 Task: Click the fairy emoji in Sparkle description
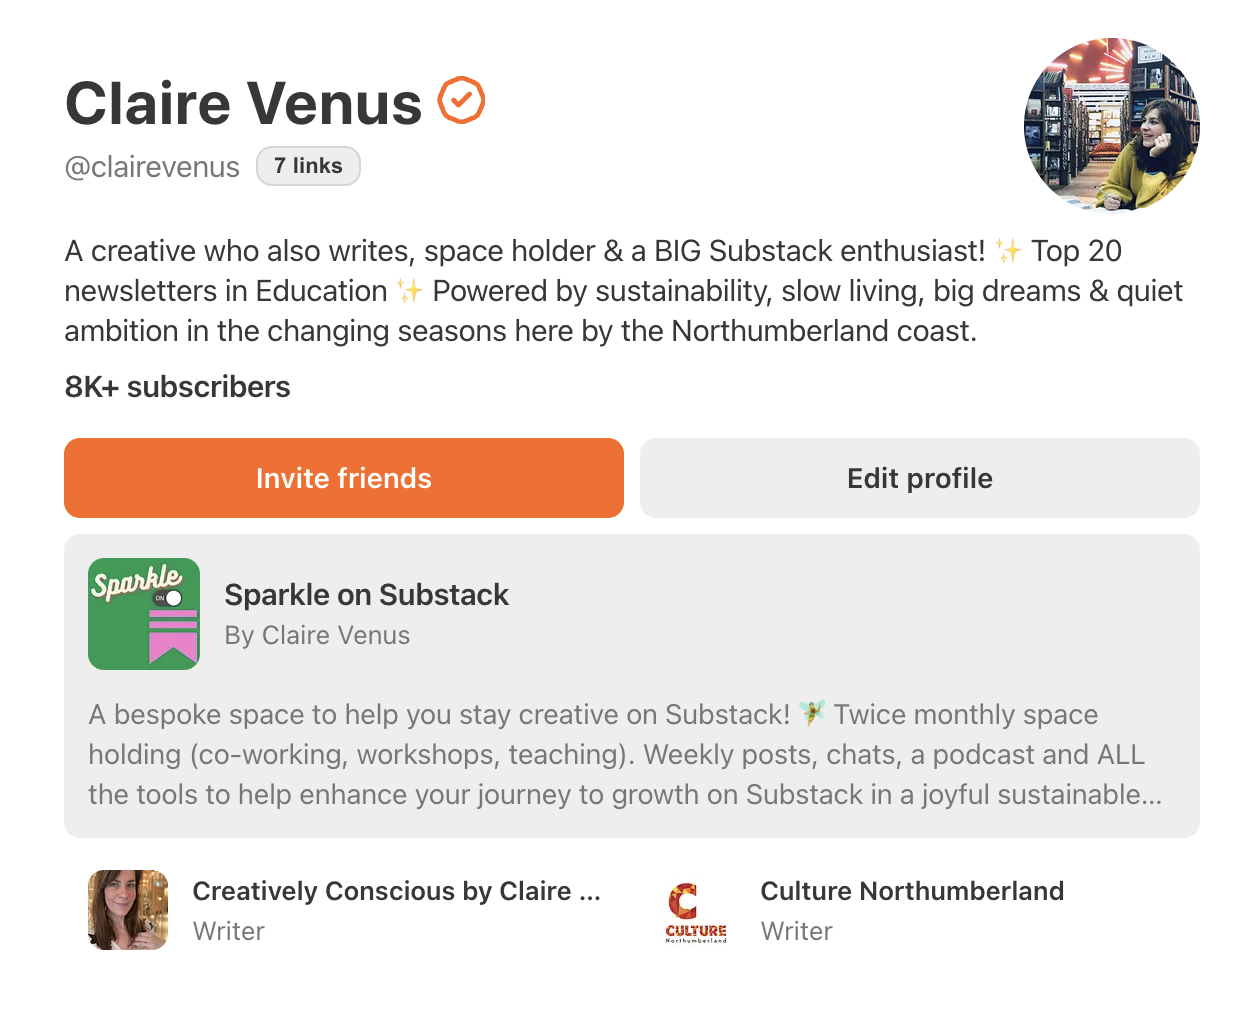[x=812, y=714]
